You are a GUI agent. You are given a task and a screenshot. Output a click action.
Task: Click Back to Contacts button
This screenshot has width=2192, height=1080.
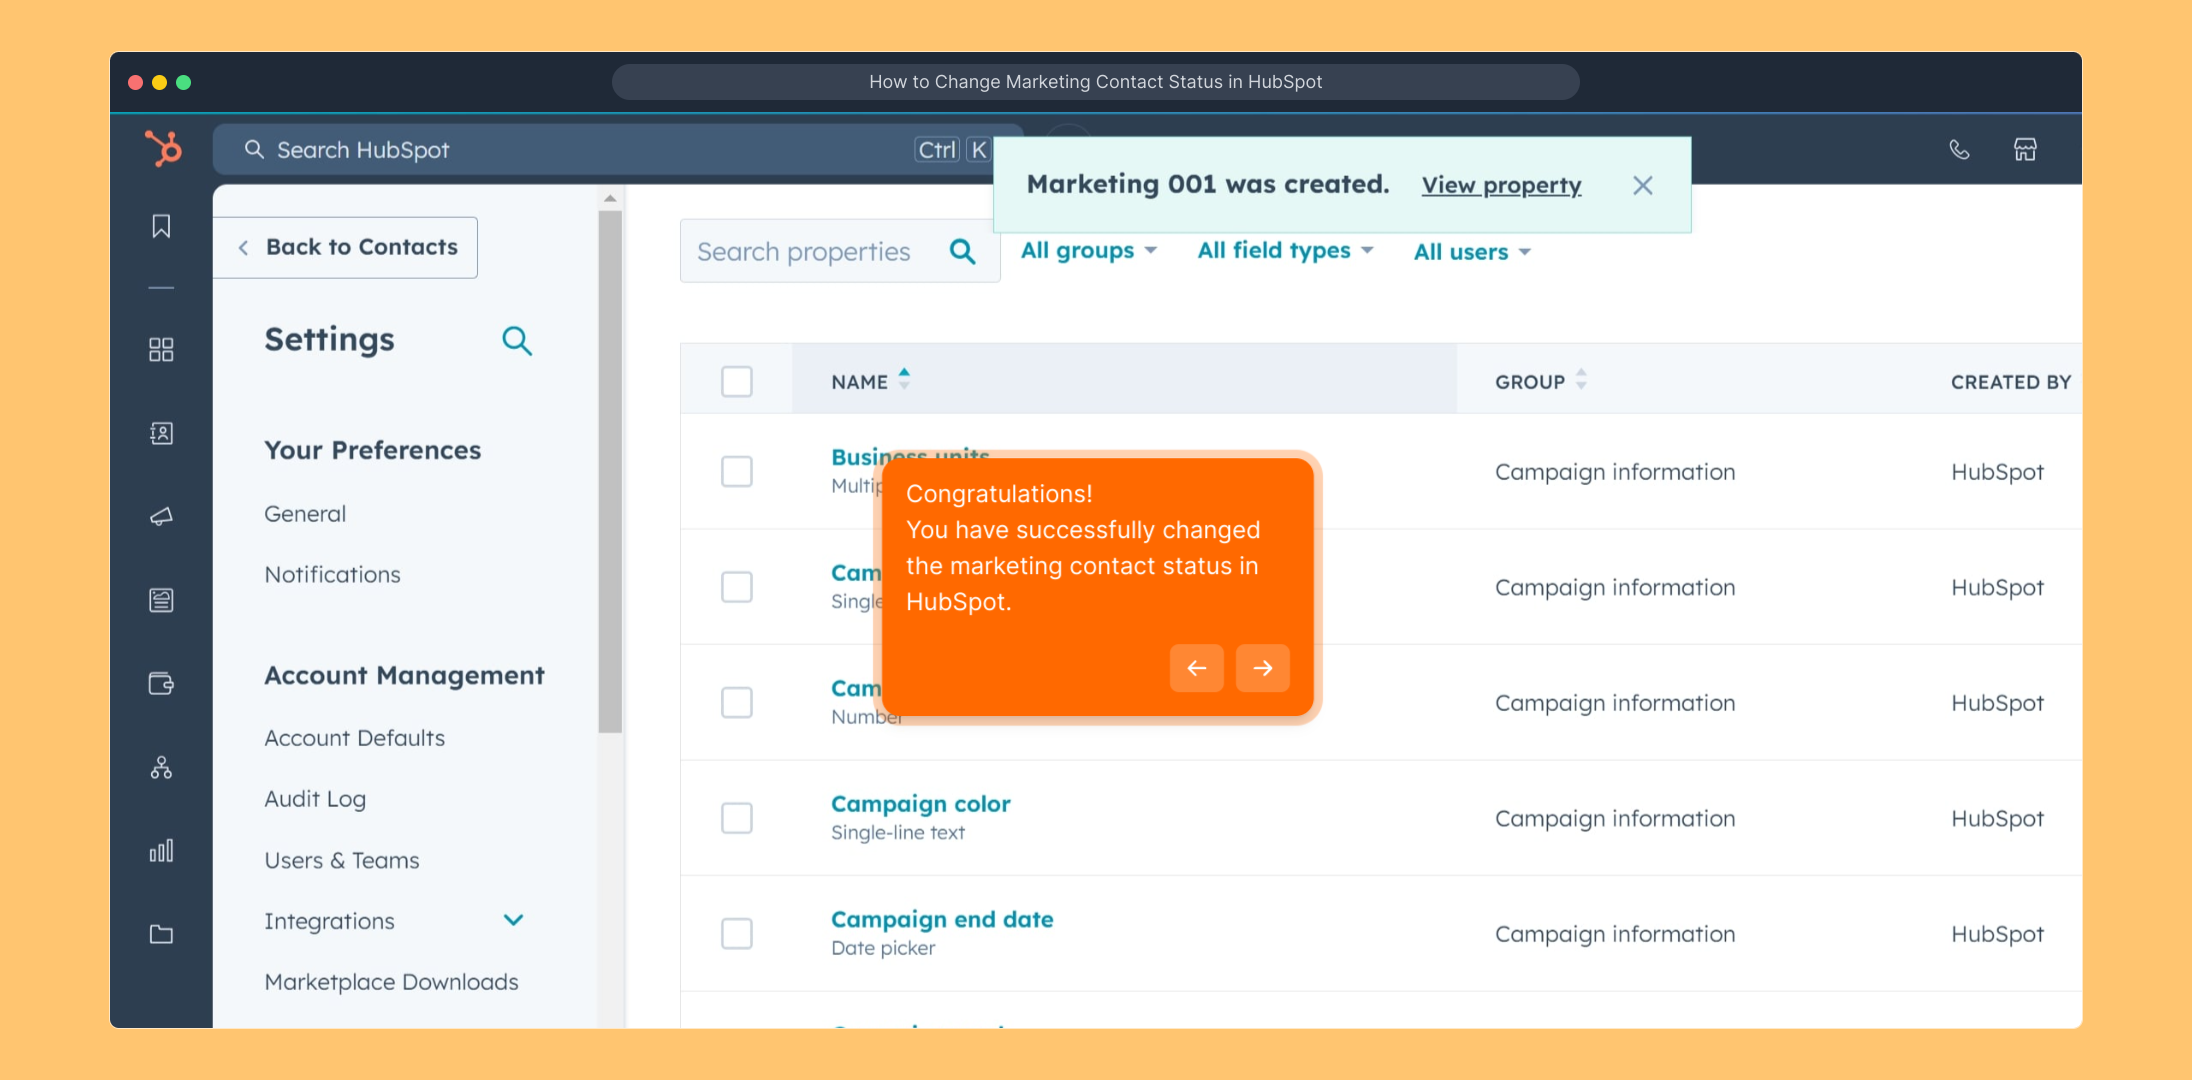pyautogui.click(x=347, y=247)
